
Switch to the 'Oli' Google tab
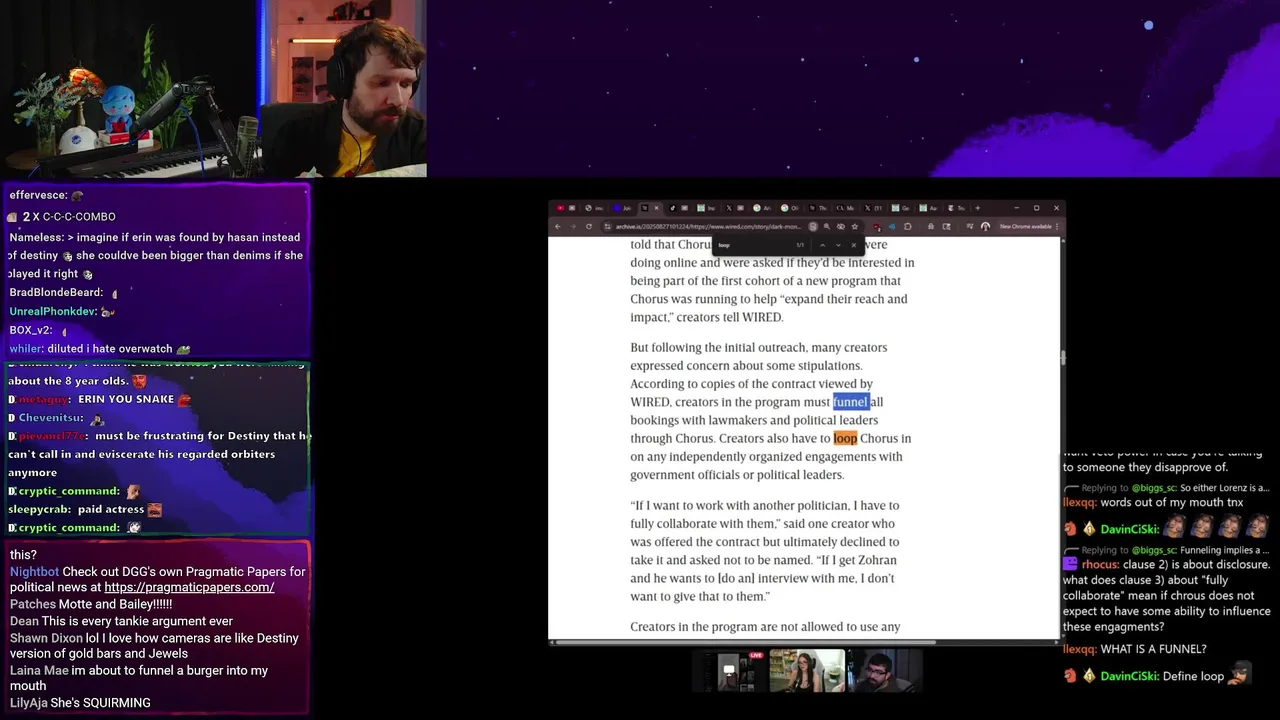[789, 208]
